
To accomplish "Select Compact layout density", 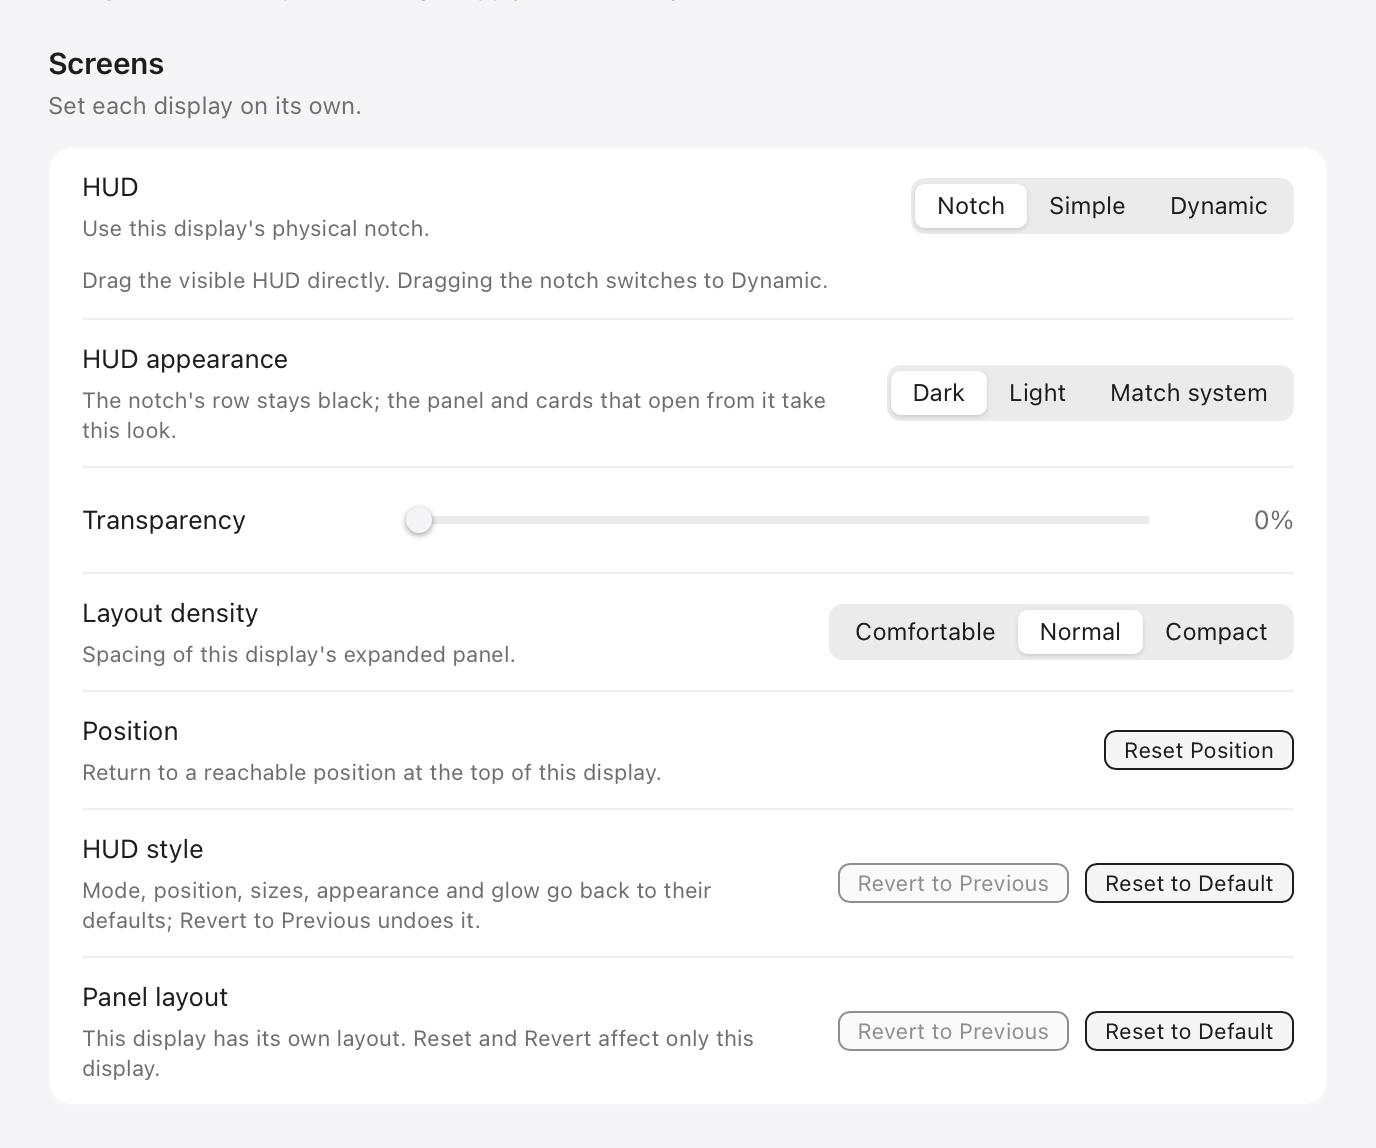I will 1216,632.
